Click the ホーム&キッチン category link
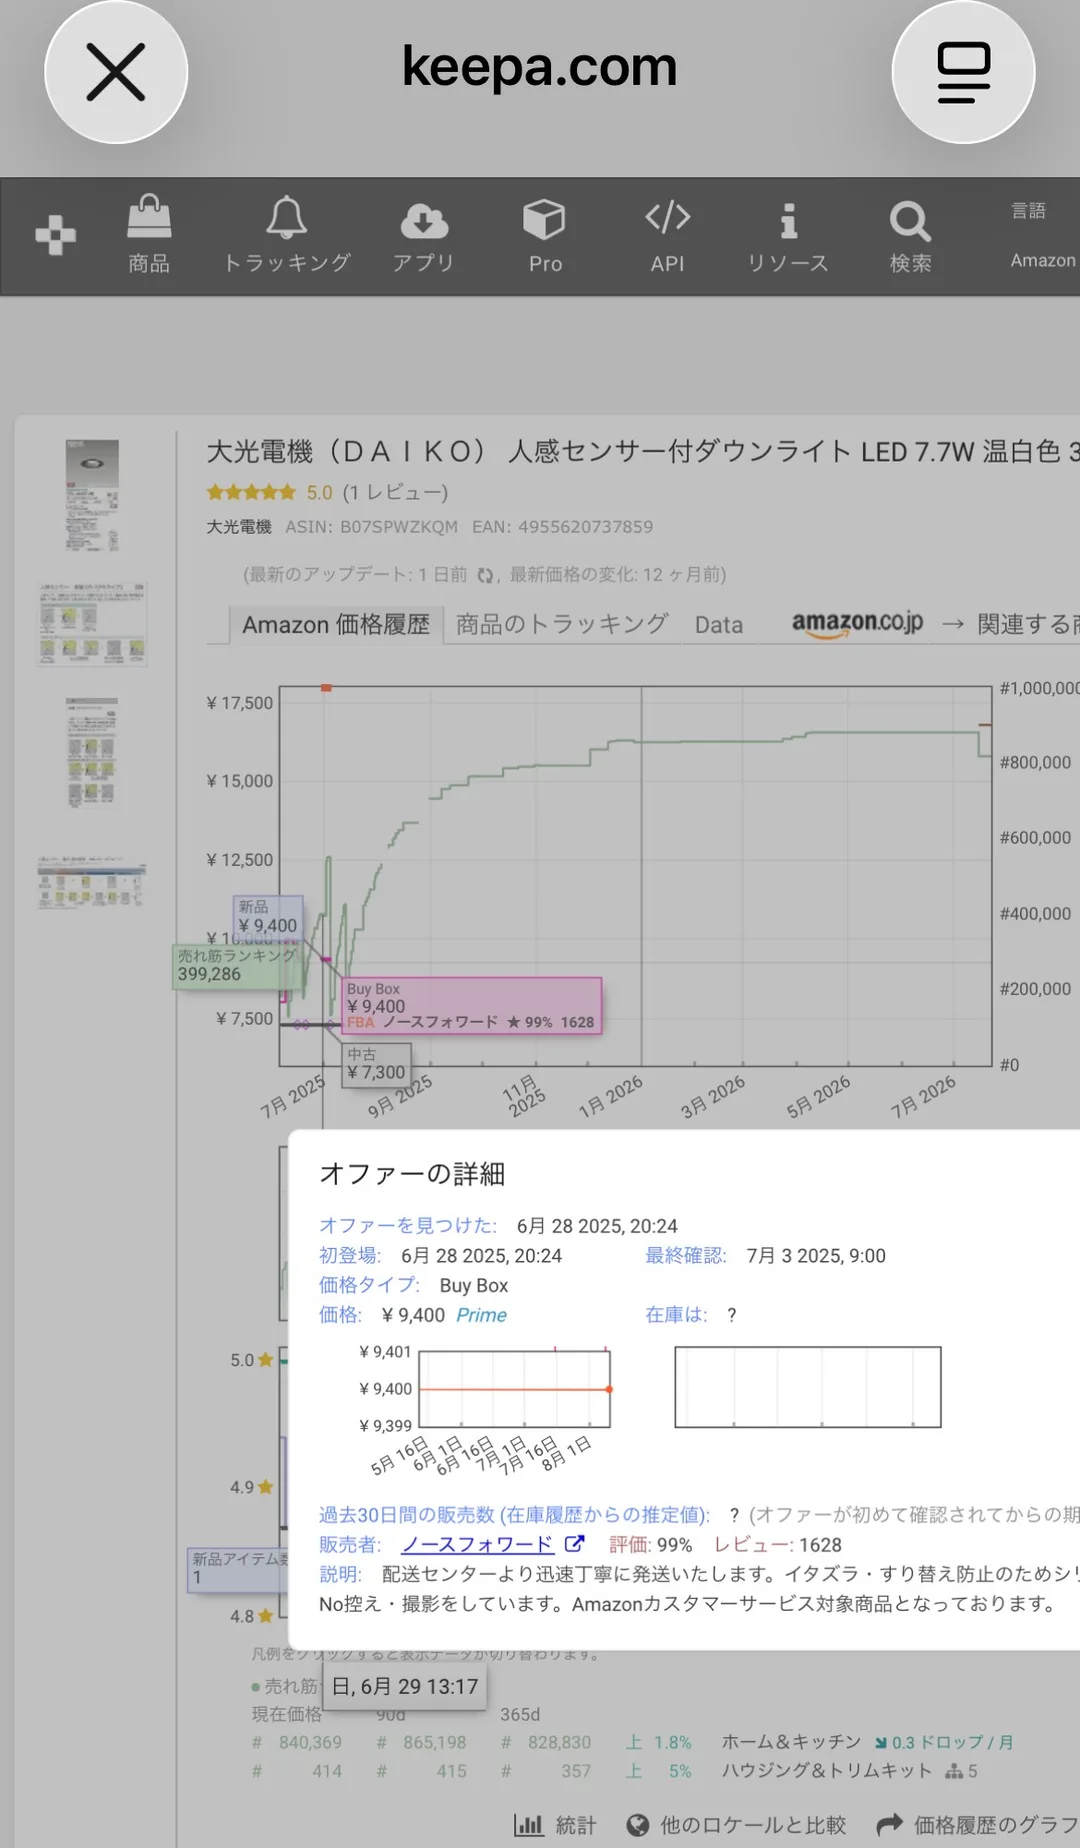 coord(791,1742)
